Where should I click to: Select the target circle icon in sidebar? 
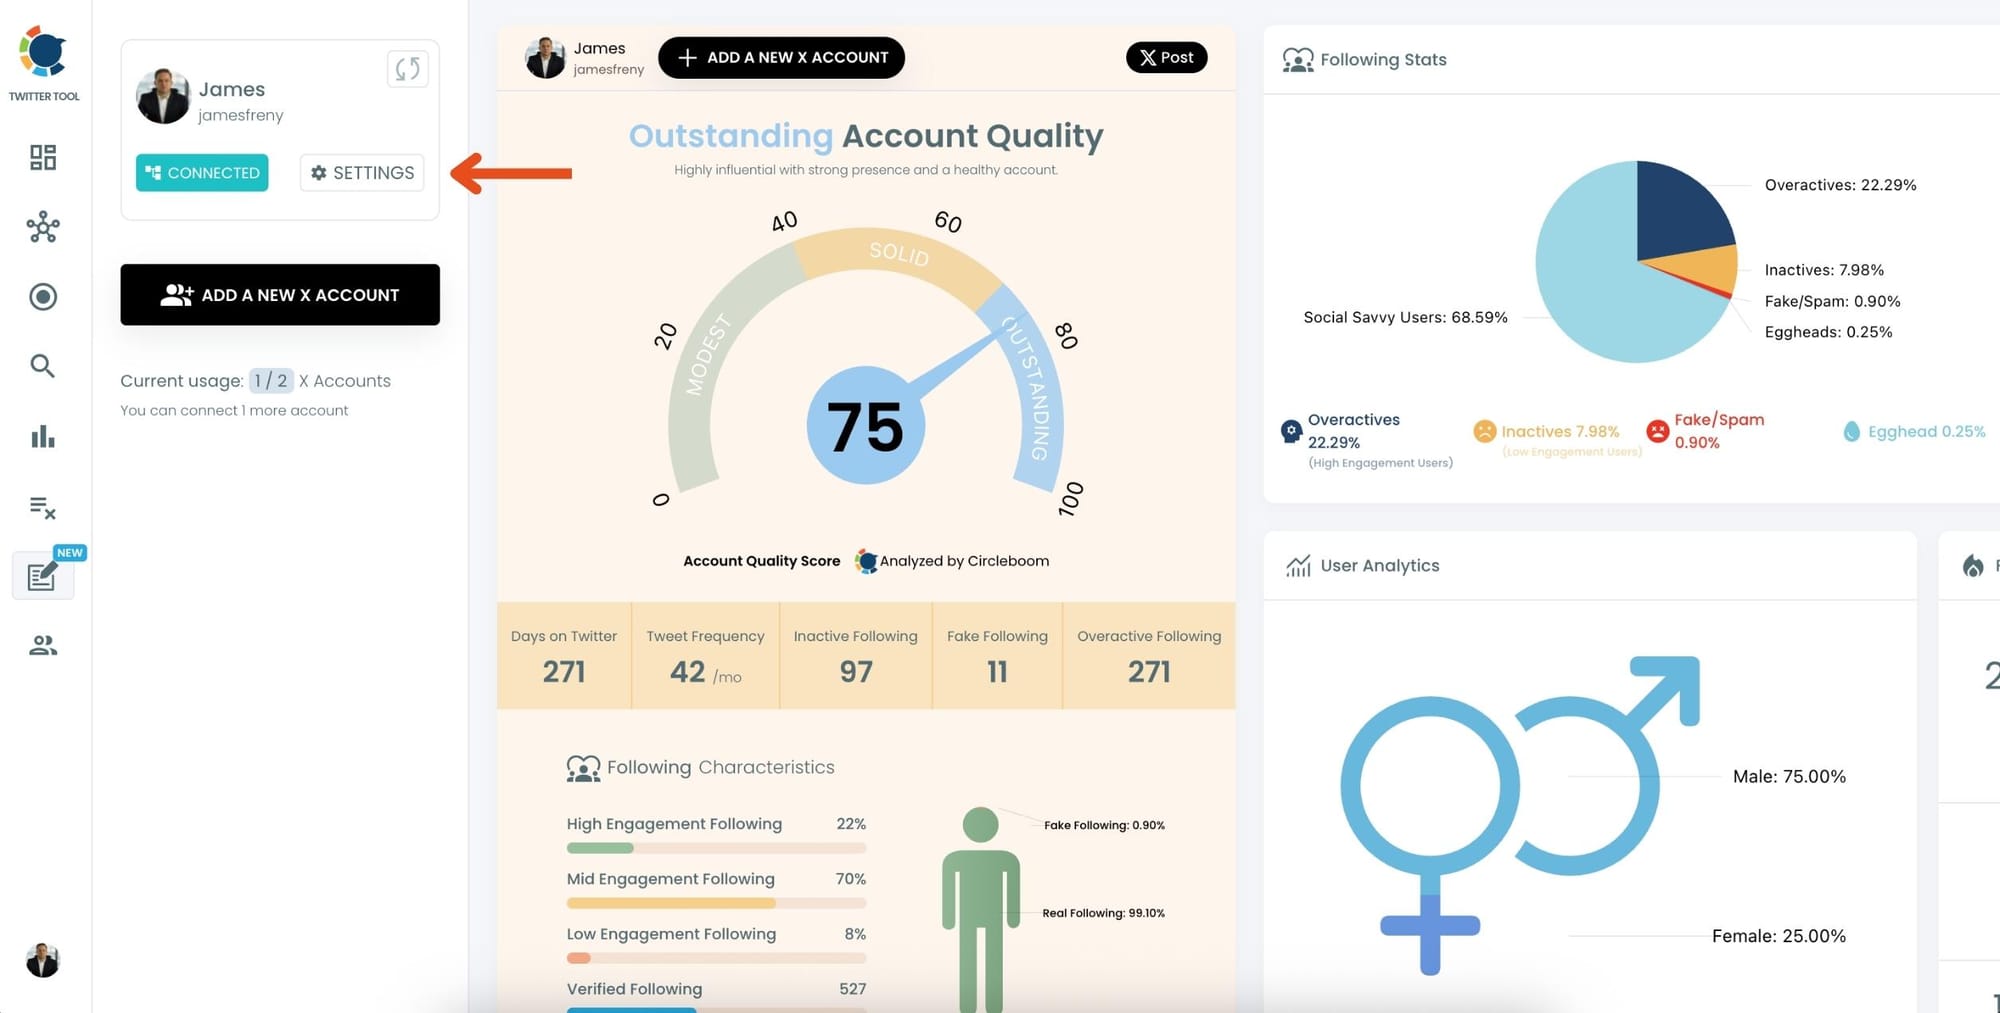click(x=42, y=297)
